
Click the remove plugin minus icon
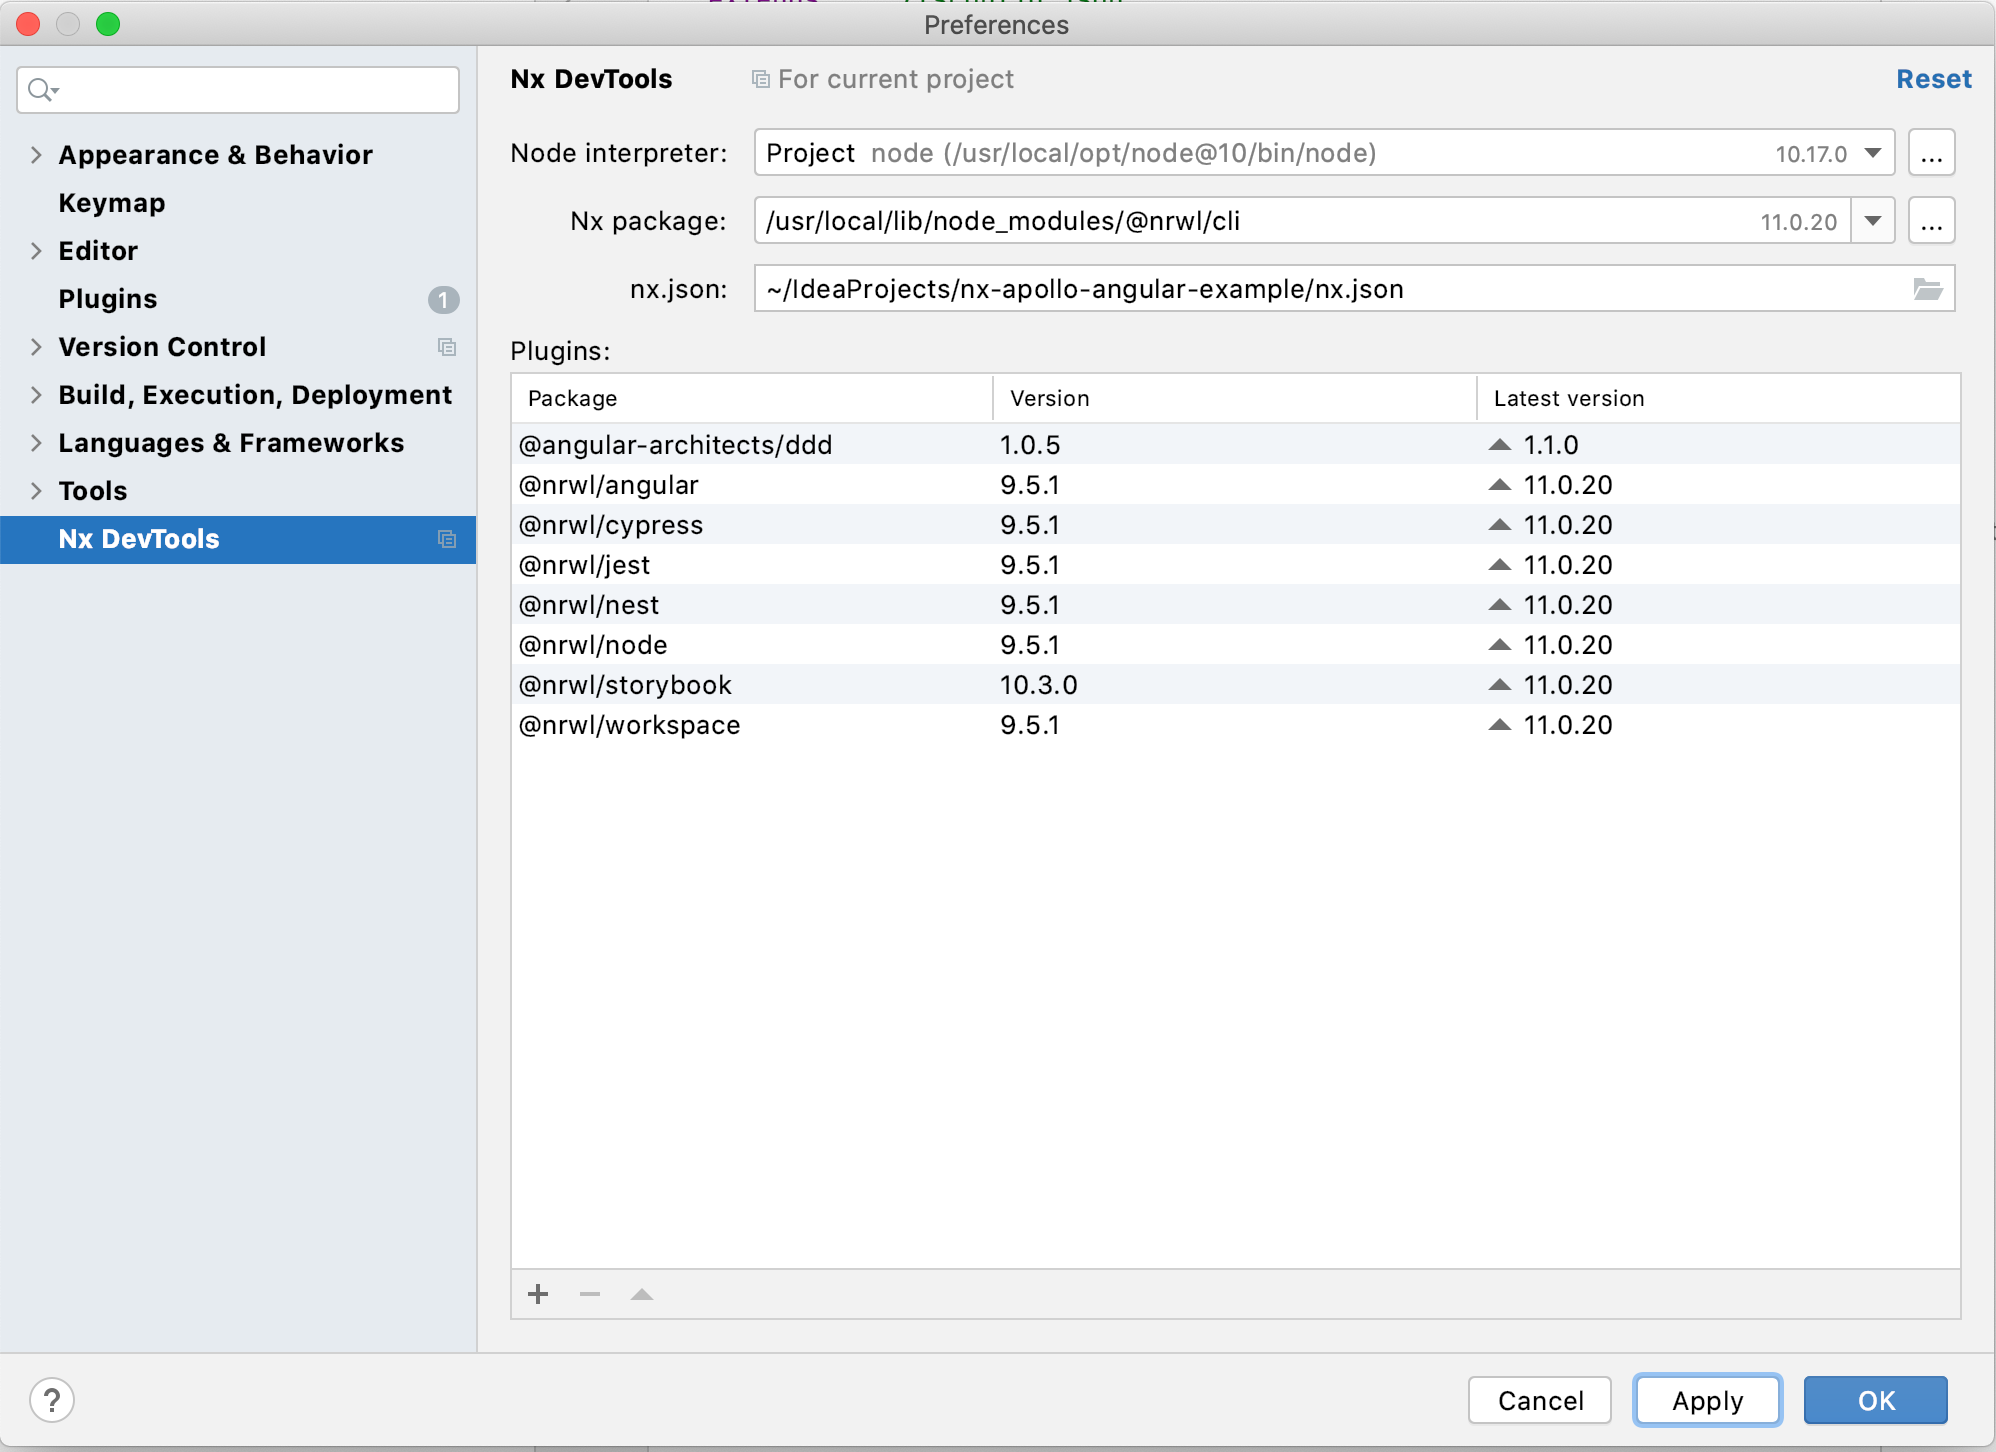pyautogui.click(x=590, y=1293)
